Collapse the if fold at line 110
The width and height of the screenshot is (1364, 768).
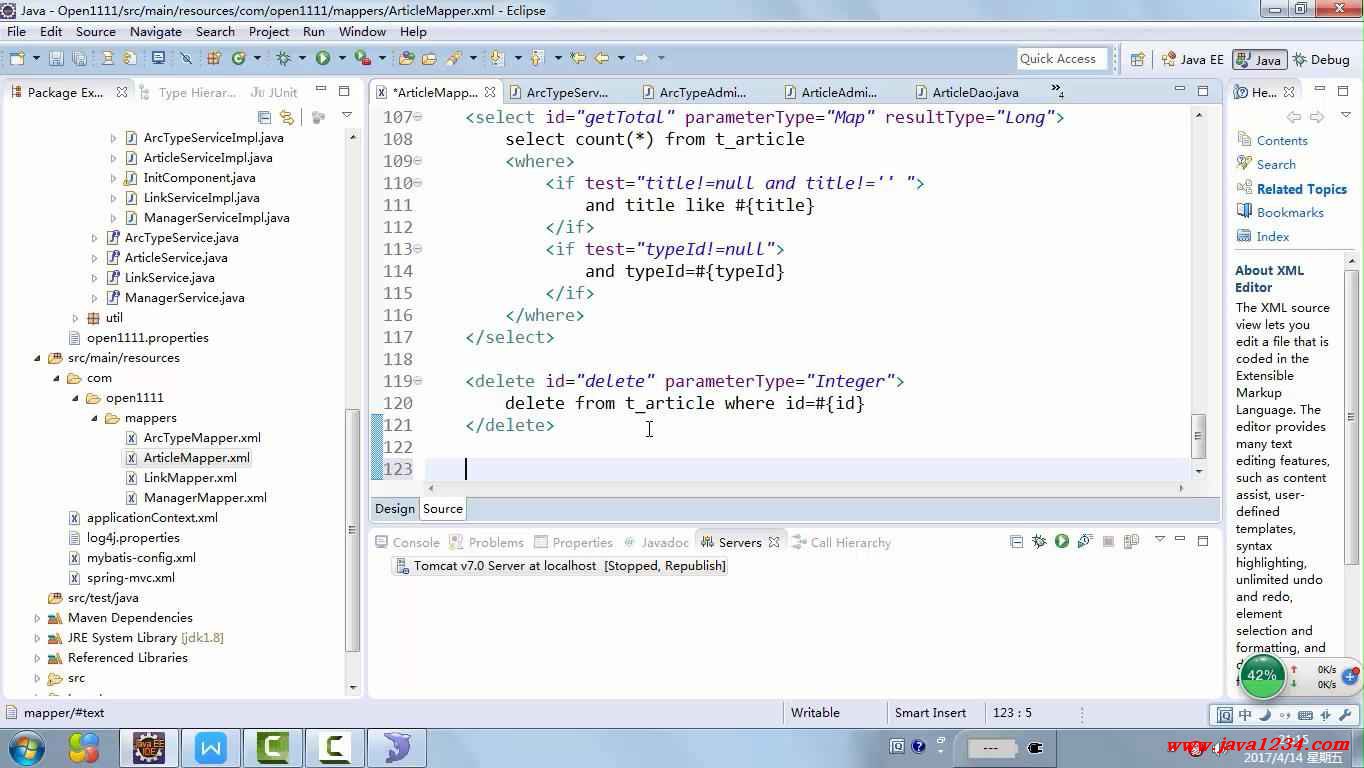(418, 183)
